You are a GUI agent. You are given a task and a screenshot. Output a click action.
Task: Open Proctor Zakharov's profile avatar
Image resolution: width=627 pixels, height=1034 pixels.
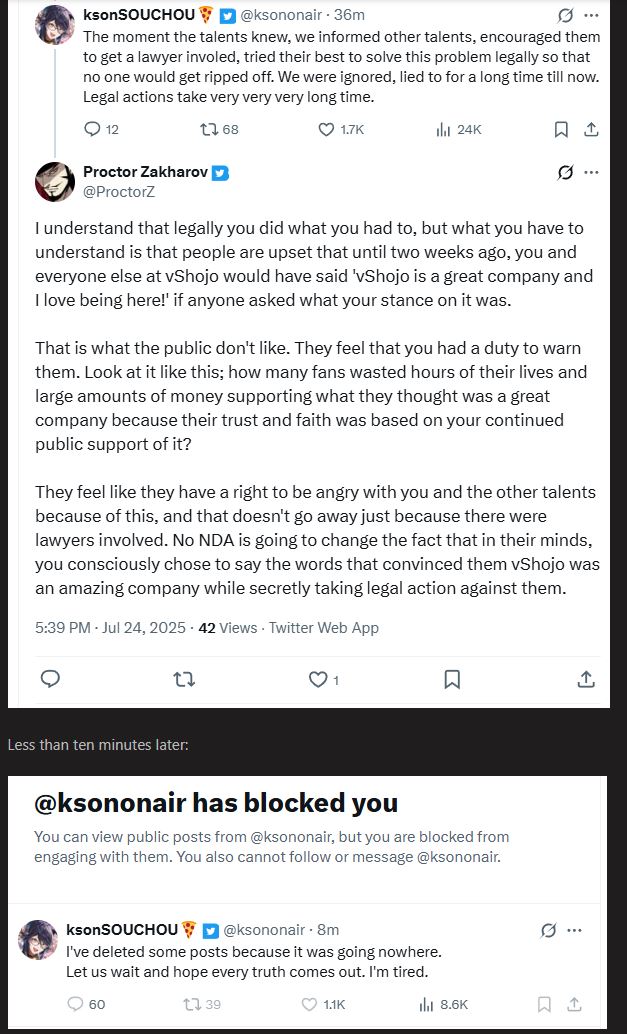(55, 181)
